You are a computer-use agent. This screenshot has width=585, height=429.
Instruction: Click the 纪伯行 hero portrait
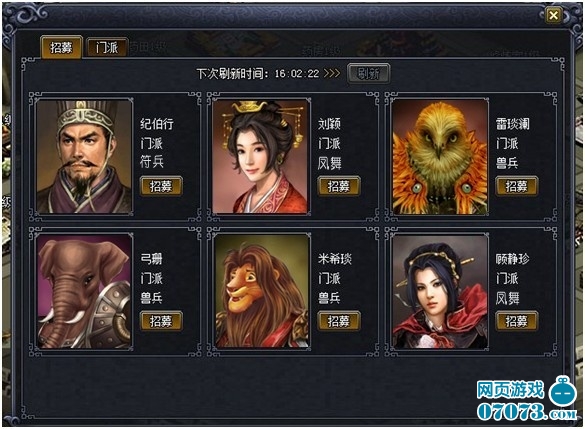(84, 157)
